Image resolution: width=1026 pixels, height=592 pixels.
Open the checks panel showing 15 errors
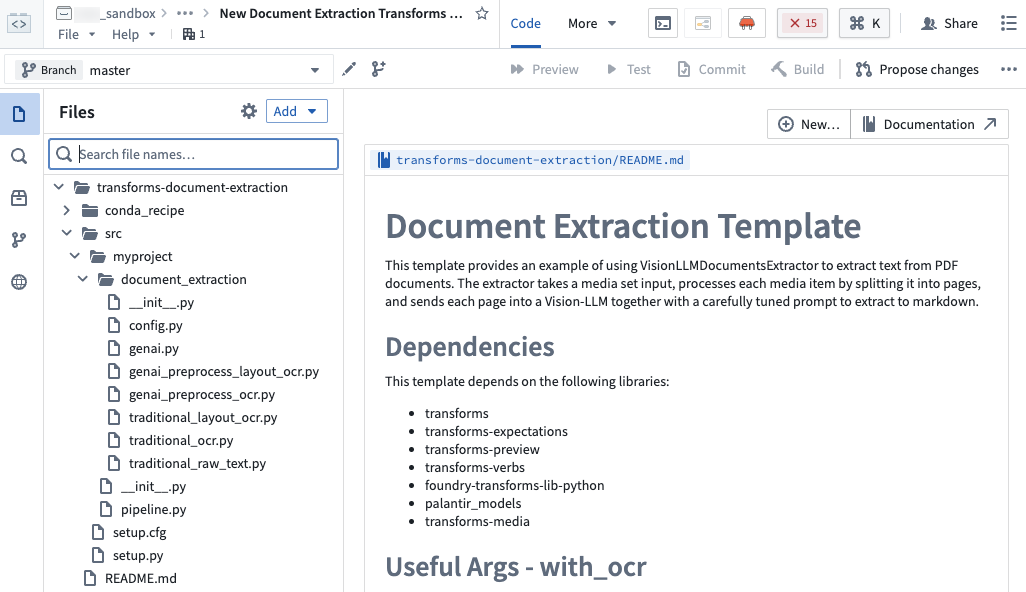click(801, 22)
